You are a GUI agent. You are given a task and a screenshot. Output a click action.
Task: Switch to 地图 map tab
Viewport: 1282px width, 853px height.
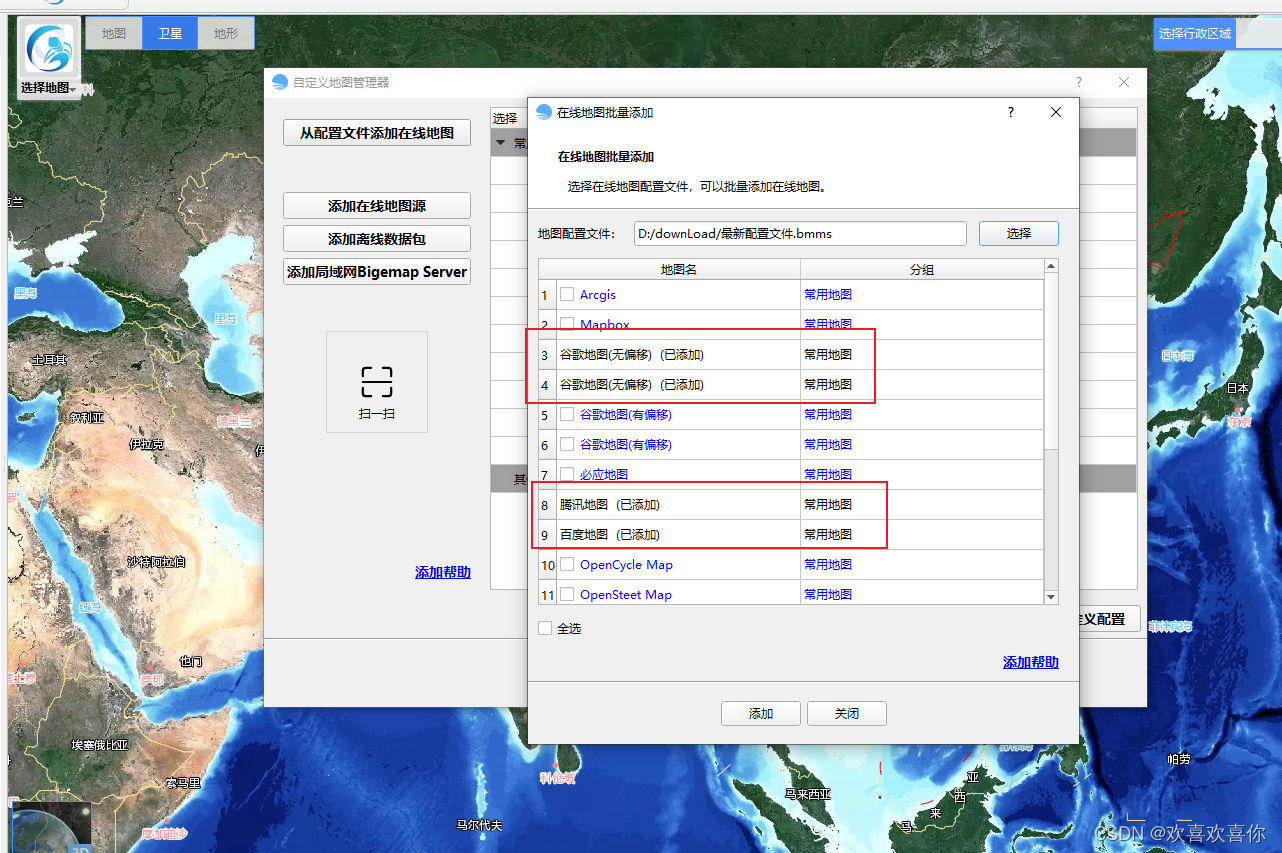click(114, 33)
